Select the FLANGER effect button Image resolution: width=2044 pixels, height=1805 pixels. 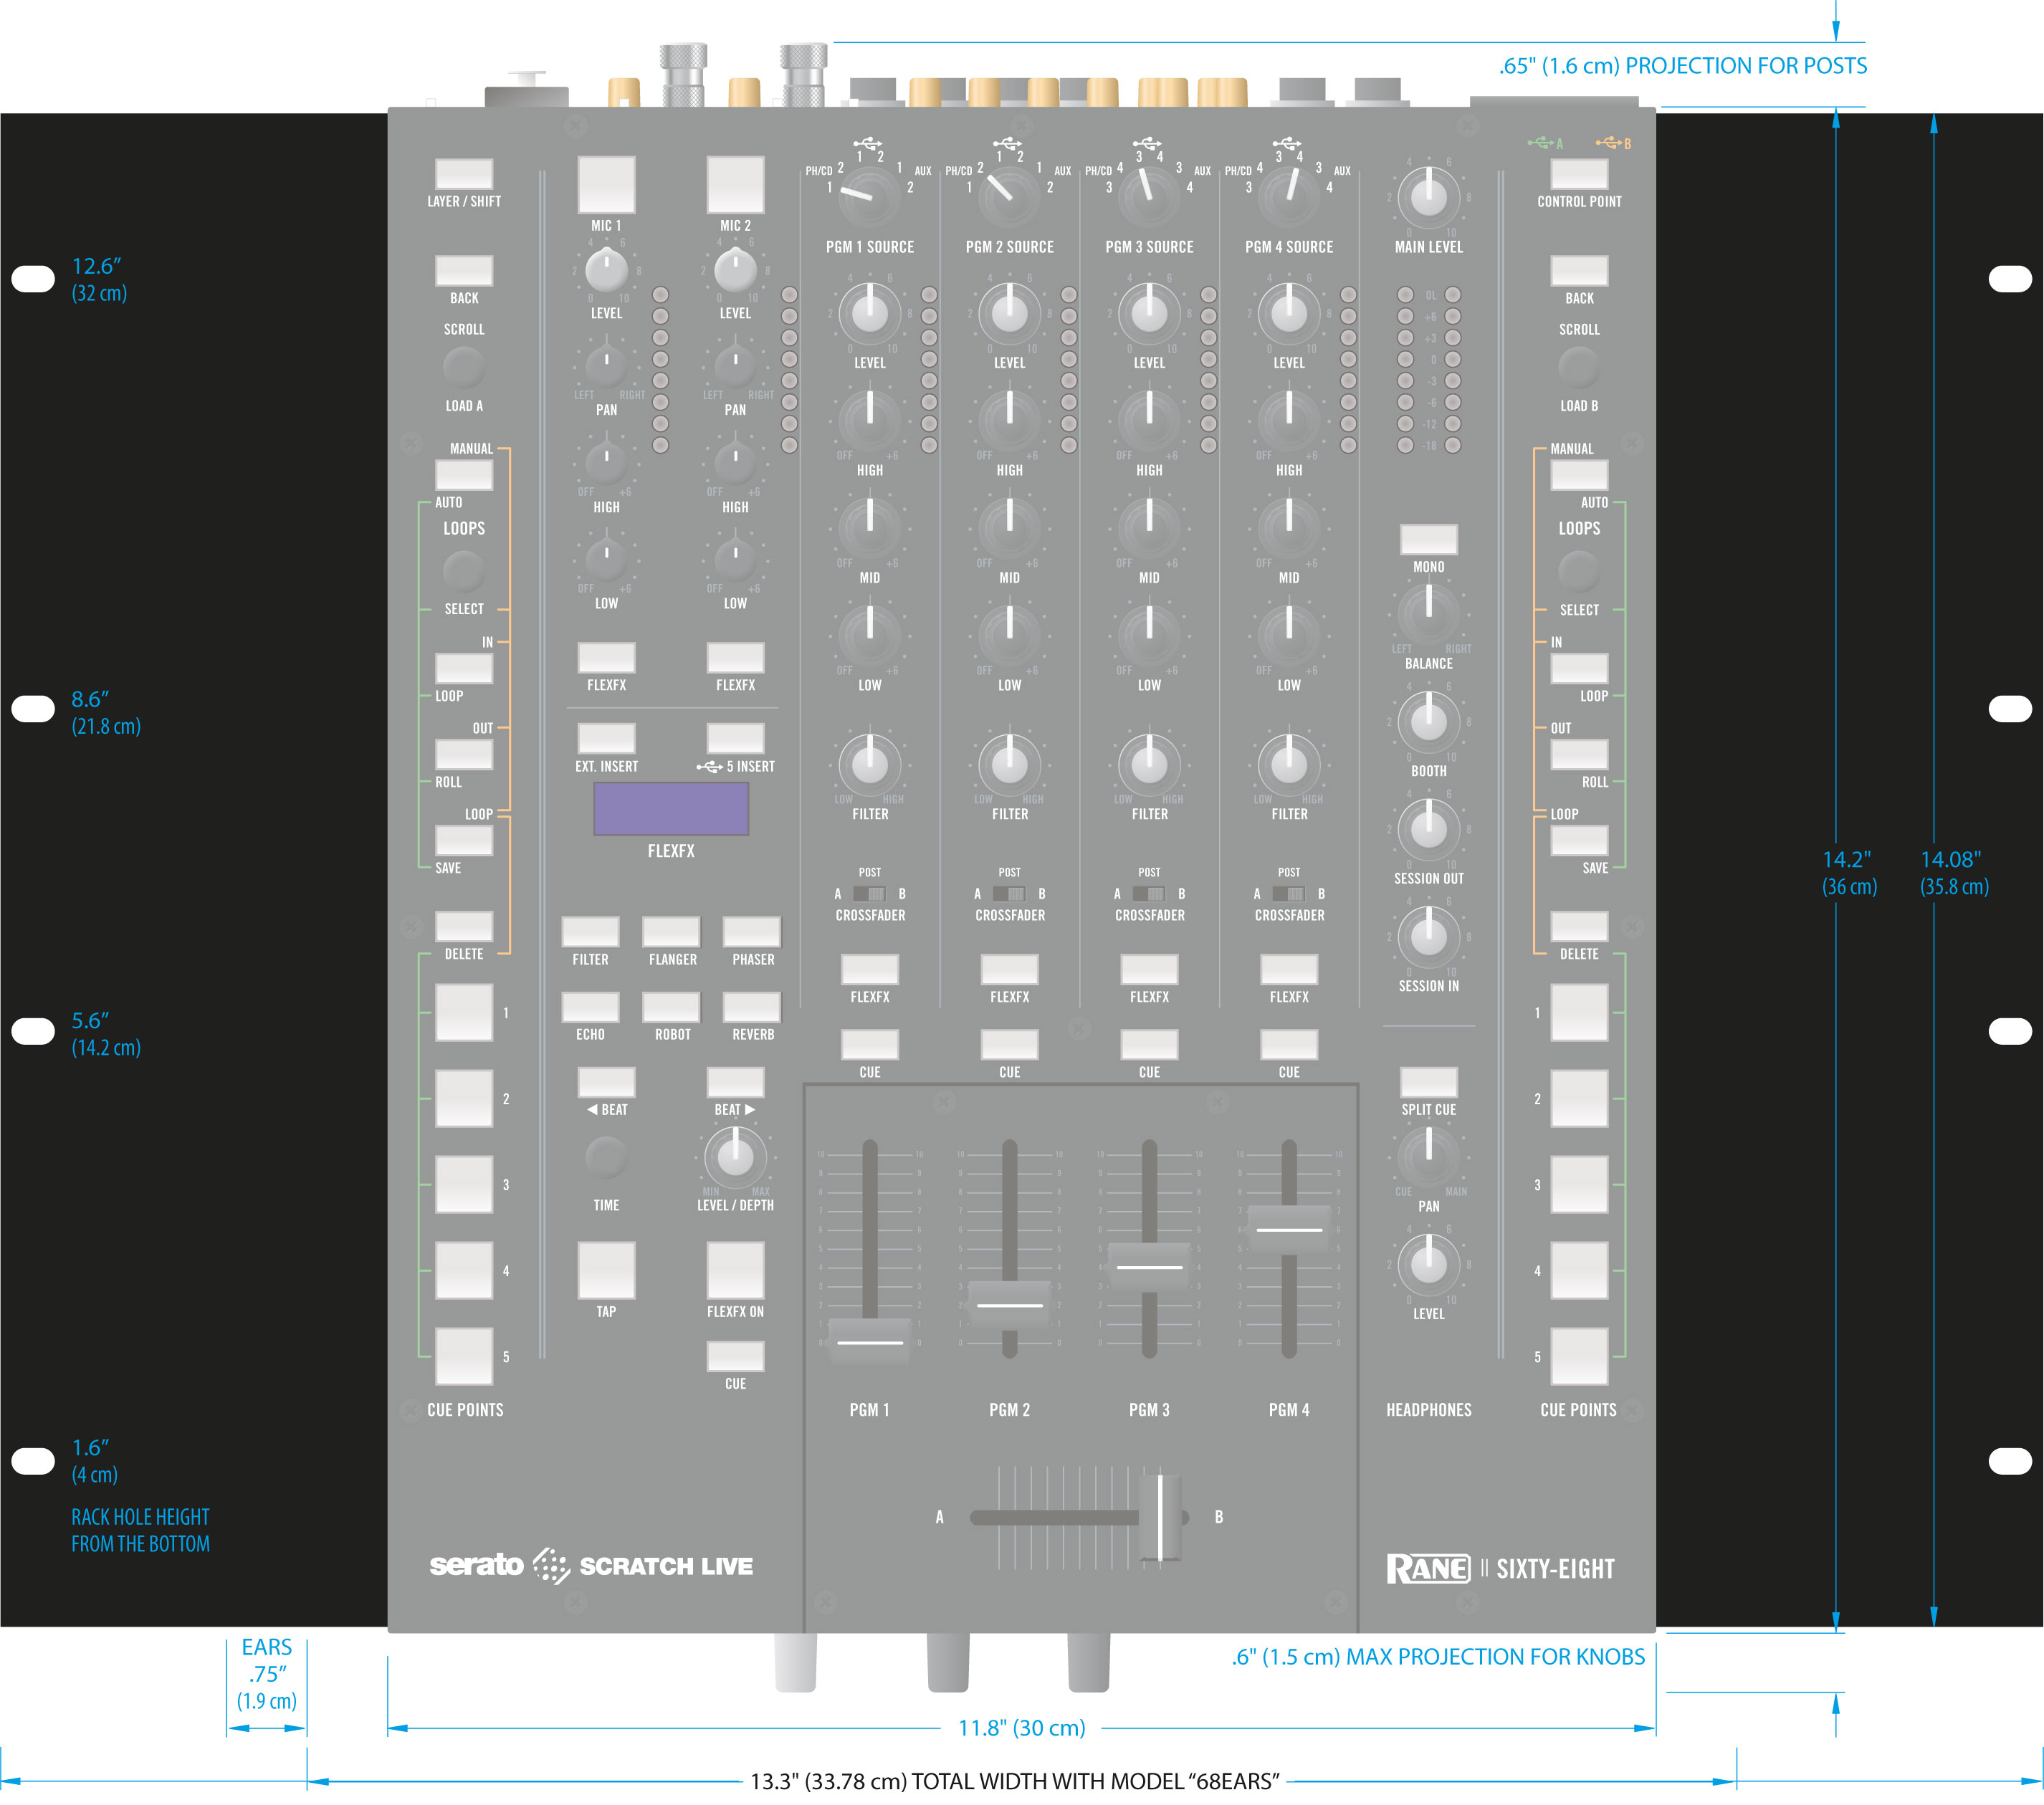[671, 931]
